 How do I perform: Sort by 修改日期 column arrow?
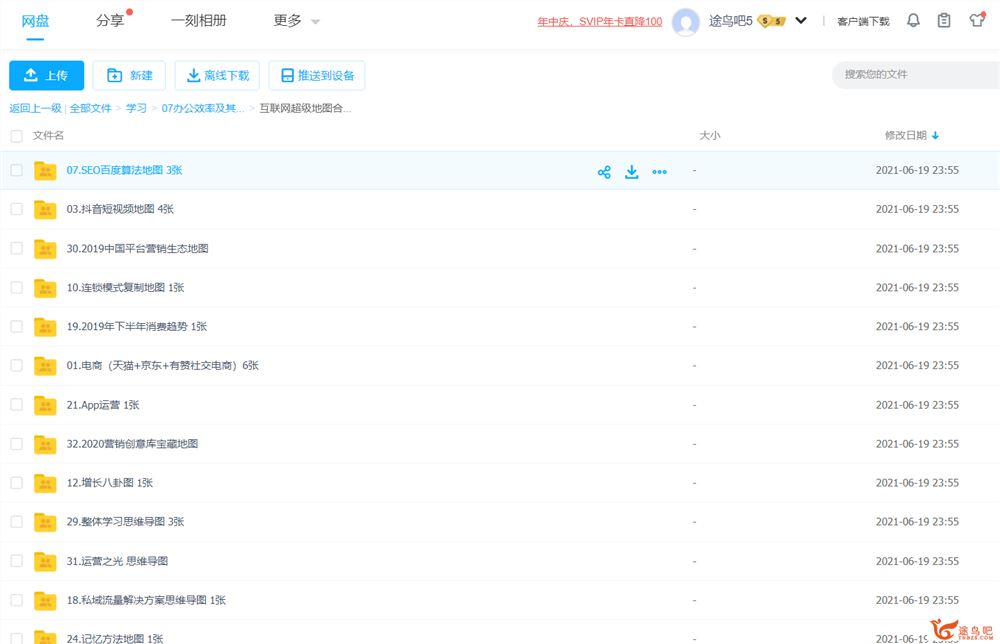(x=935, y=136)
